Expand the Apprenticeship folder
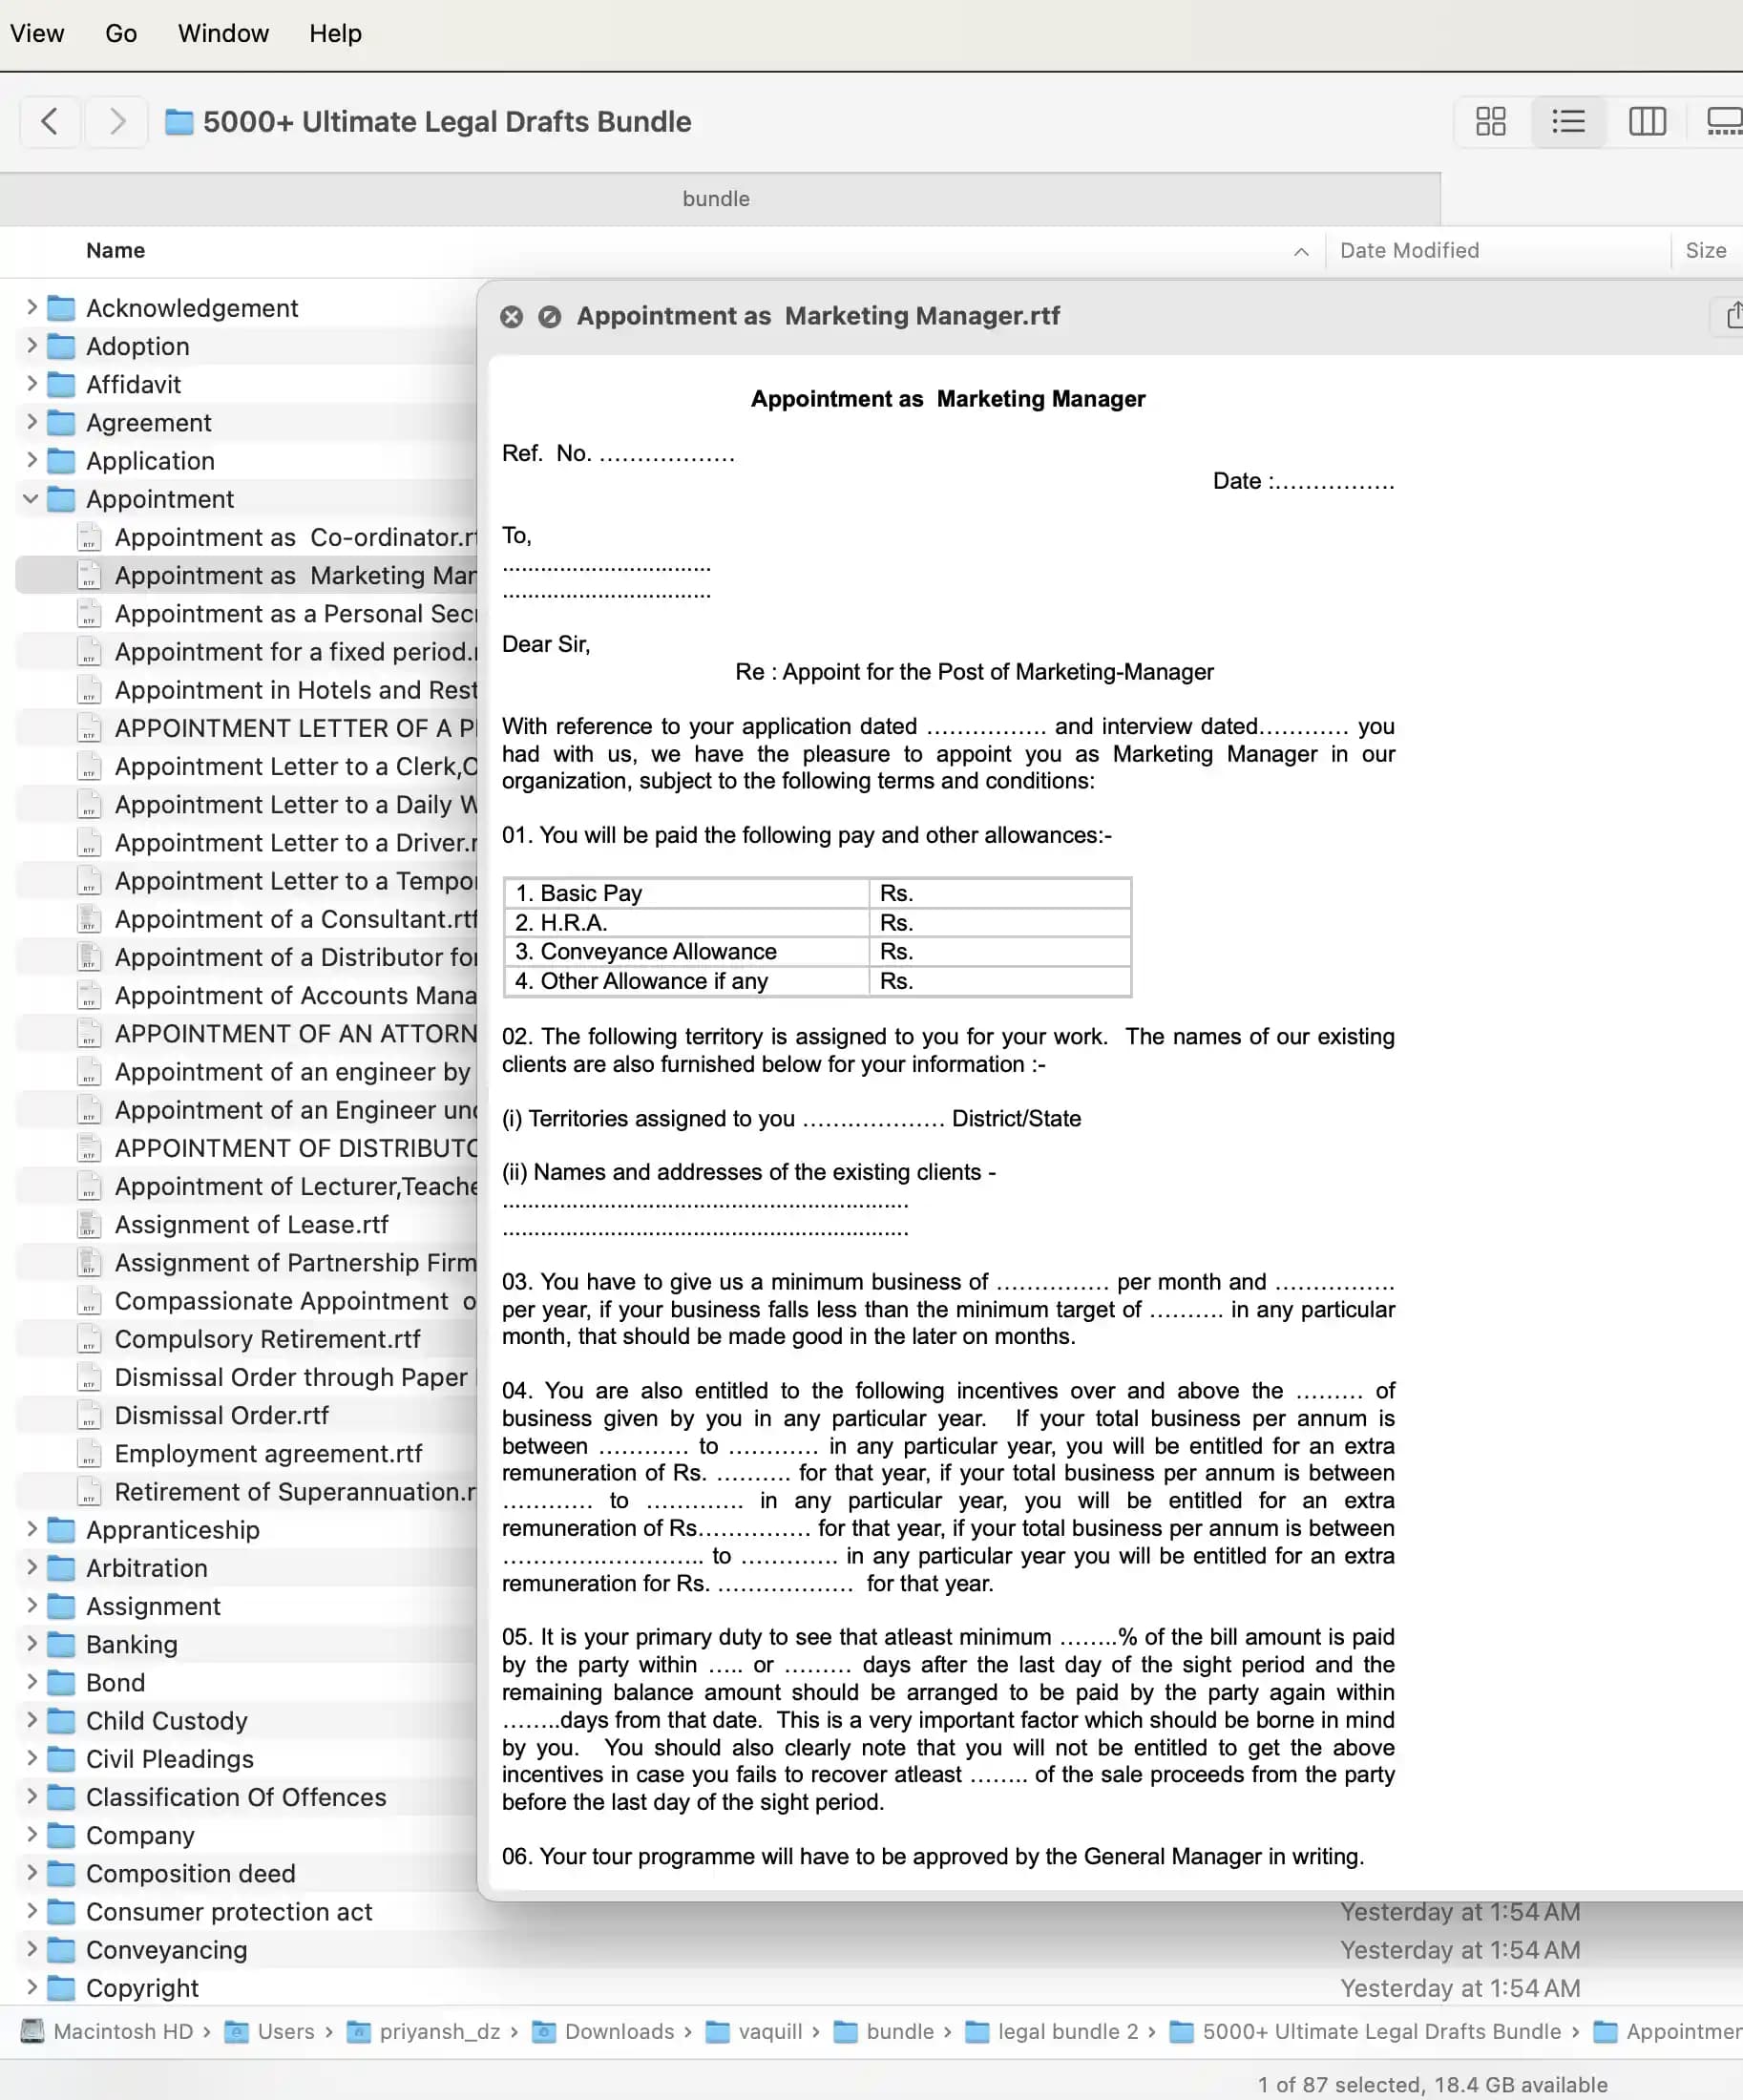Viewport: 1743px width, 2100px height. 31,1529
